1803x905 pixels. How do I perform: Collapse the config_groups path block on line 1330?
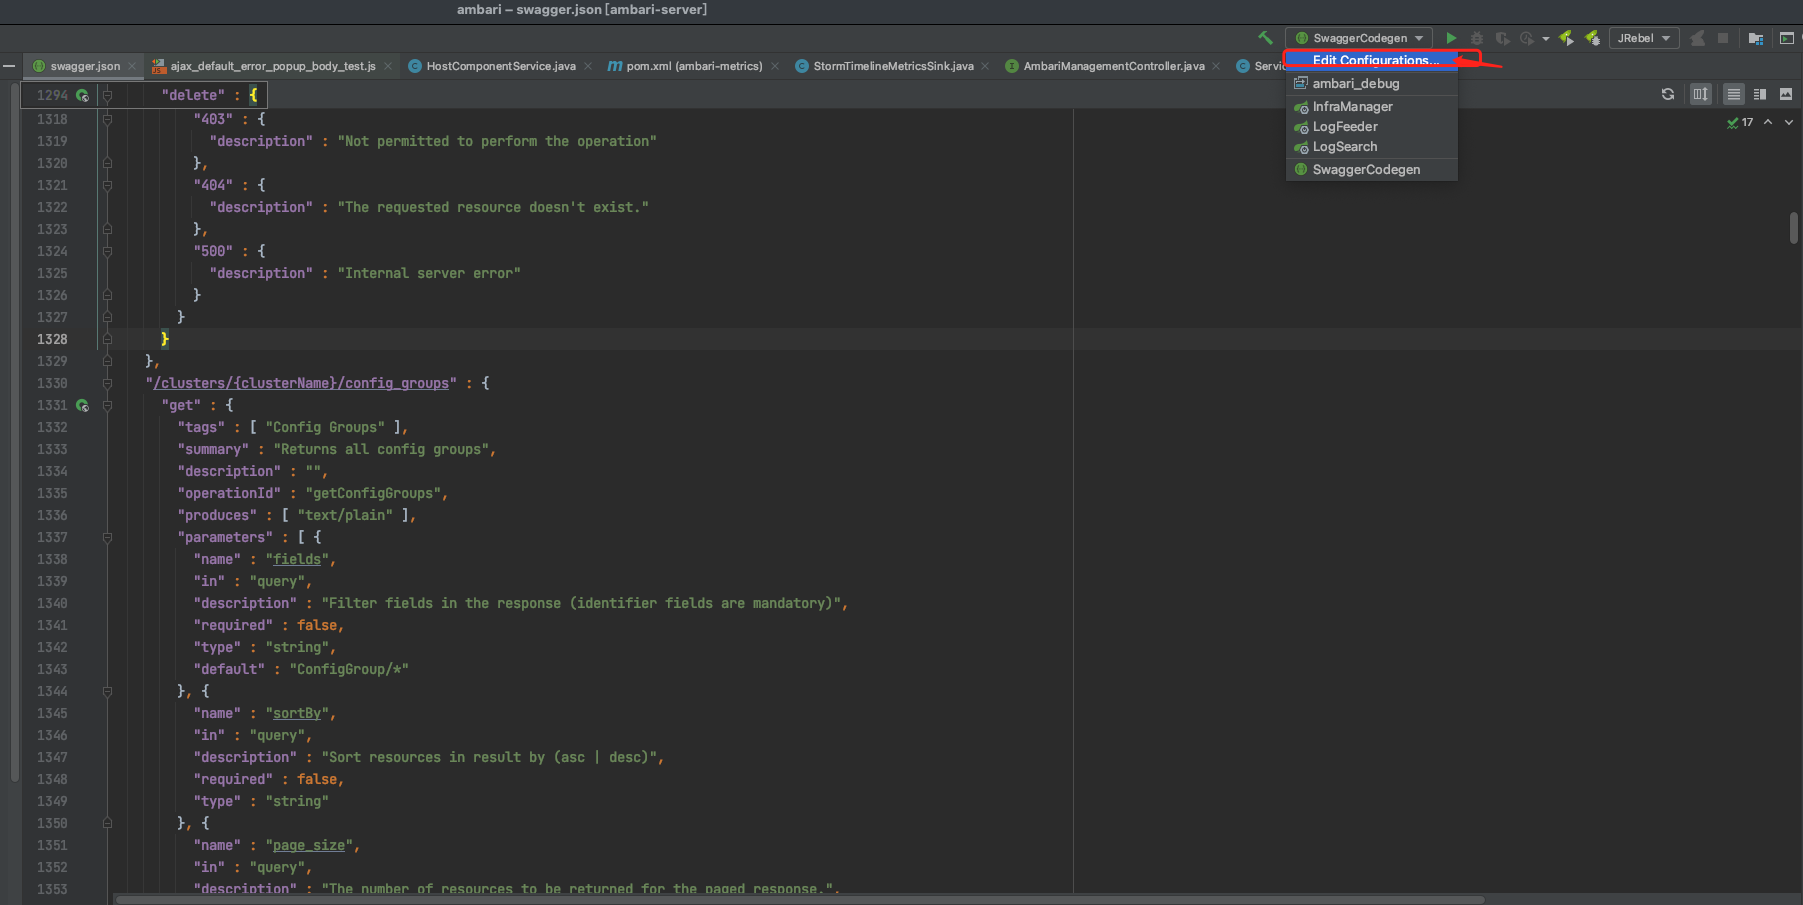point(107,383)
